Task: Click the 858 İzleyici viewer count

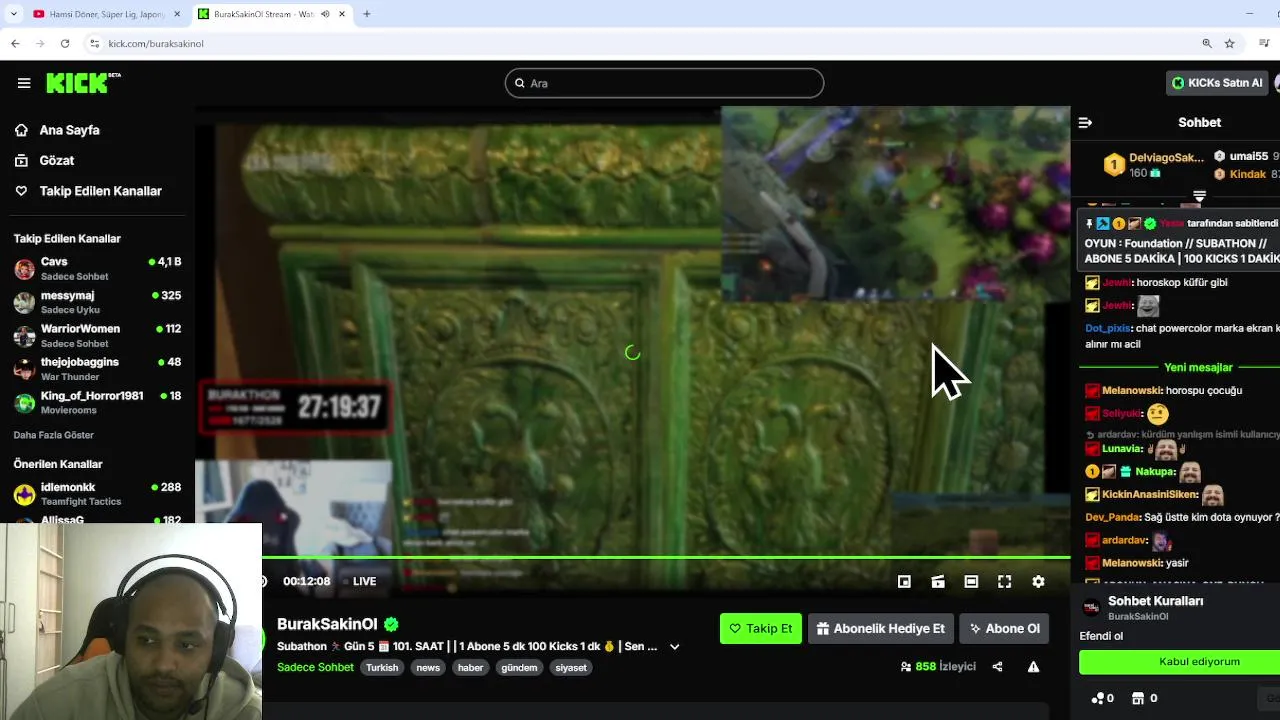Action: tap(938, 667)
